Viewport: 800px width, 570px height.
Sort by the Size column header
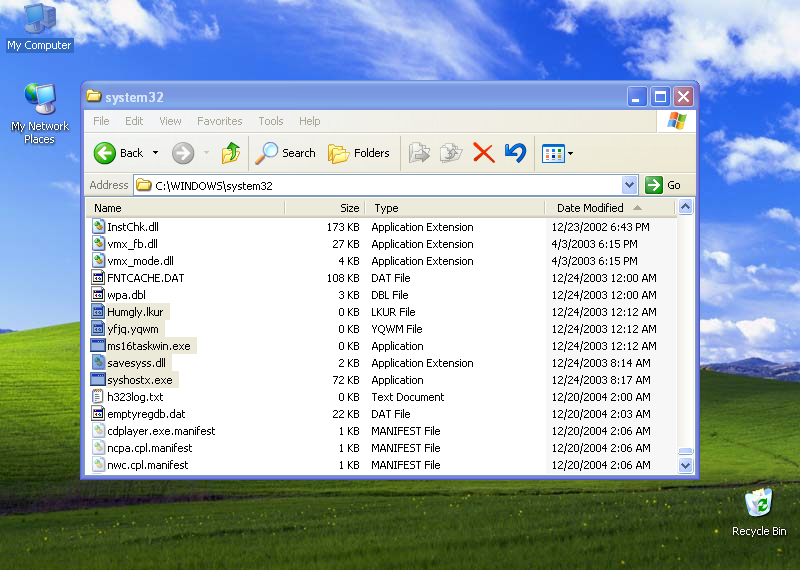(x=325, y=208)
